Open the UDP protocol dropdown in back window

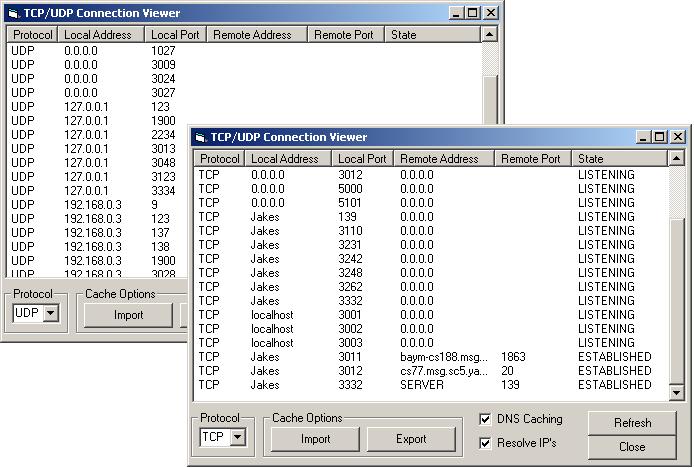coord(51,314)
